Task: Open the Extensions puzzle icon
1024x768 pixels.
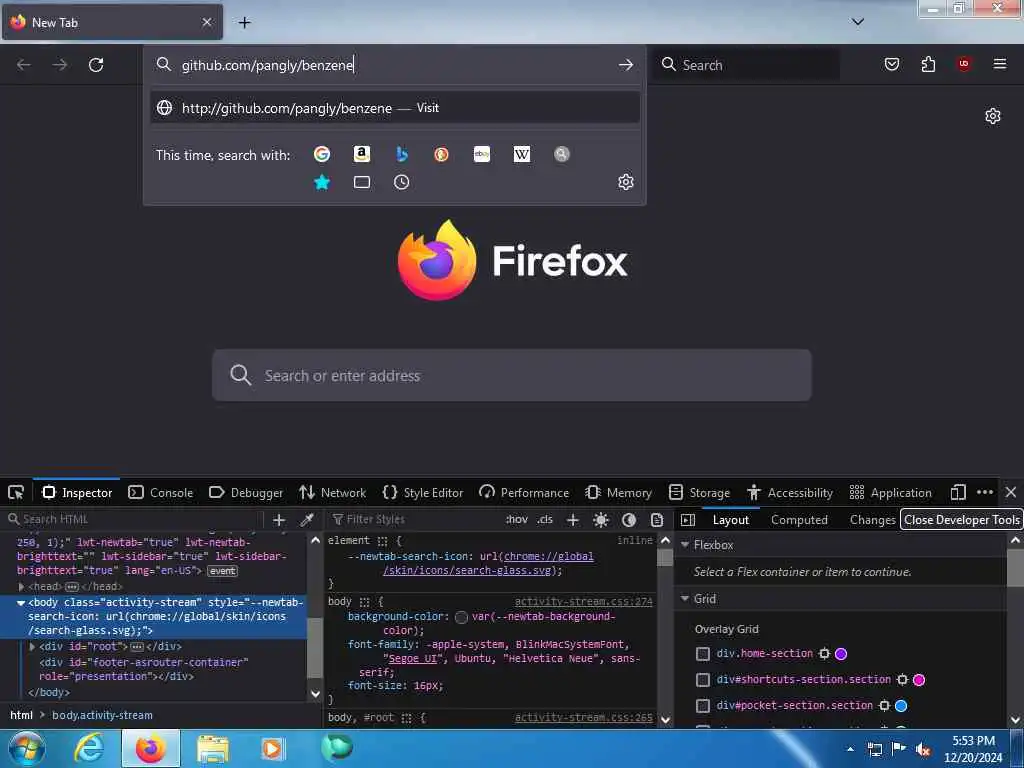Action: (x=928, y=64)
